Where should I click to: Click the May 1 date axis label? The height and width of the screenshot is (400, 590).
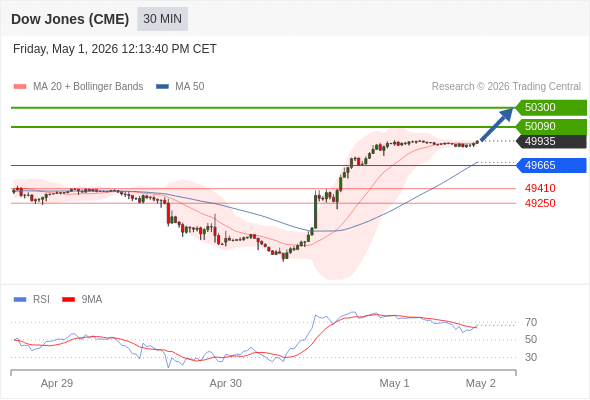(x=394, y=383)
